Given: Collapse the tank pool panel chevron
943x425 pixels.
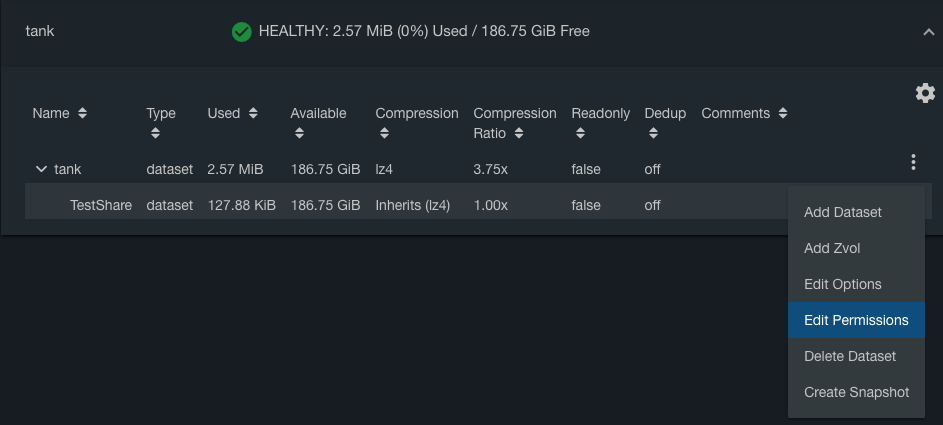Looking at the screenshot, I should click(928, 32).
